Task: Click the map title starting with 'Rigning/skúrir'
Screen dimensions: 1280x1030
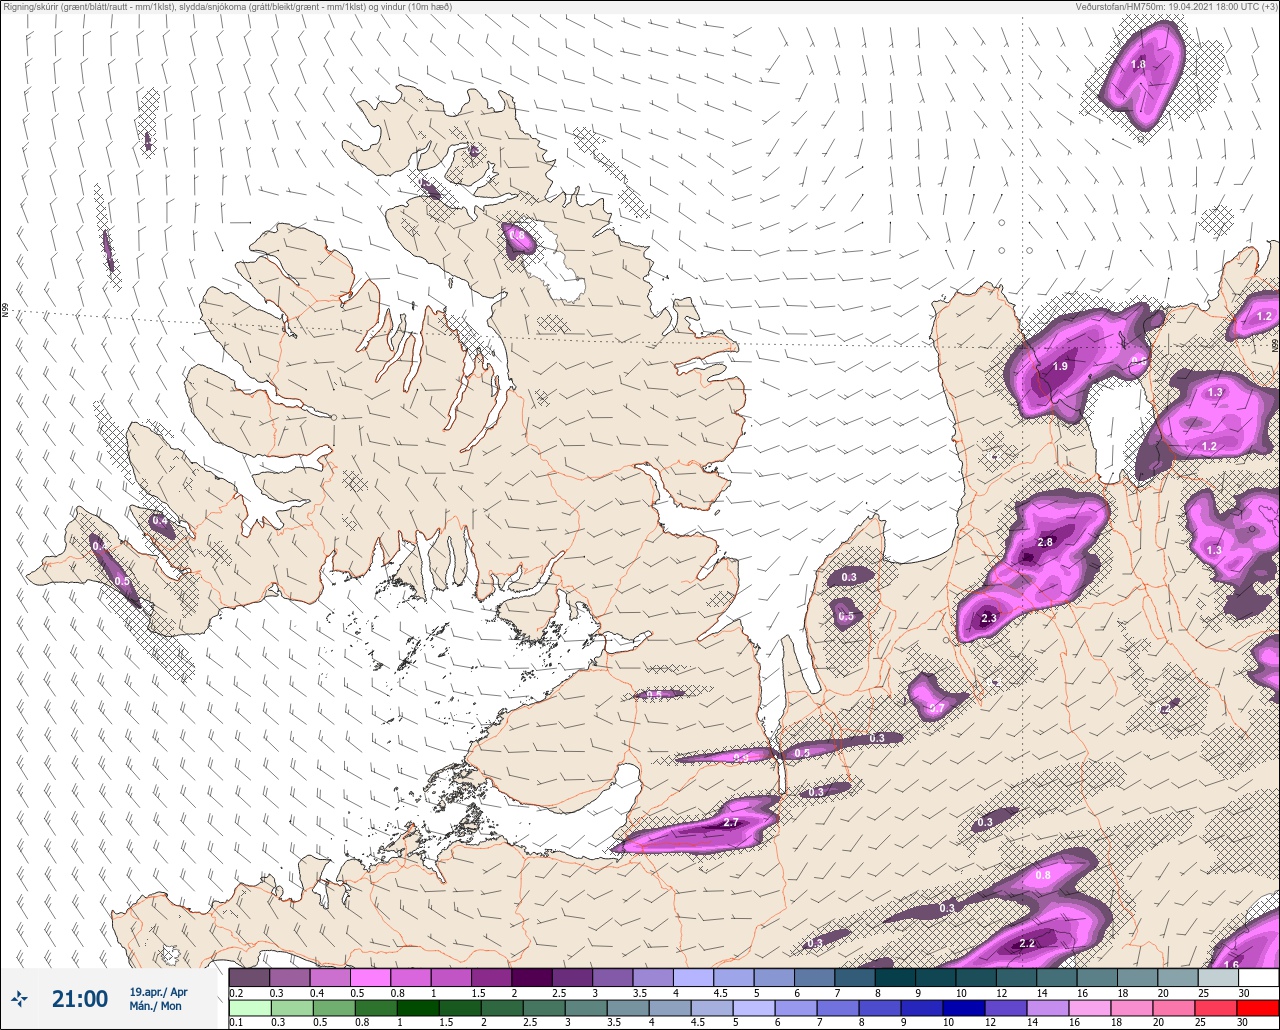Action: click(x=227, y=7)
